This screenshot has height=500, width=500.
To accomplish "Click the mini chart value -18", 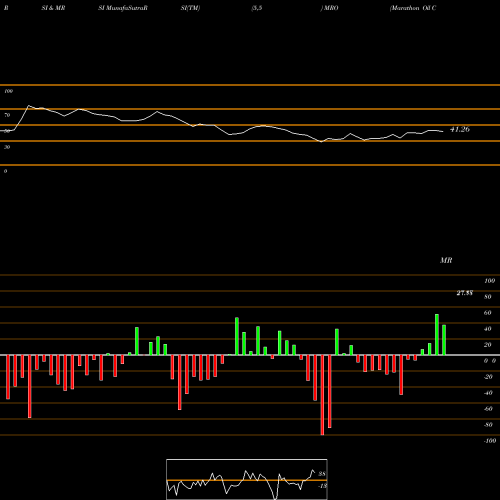I will tap(322, 486).
